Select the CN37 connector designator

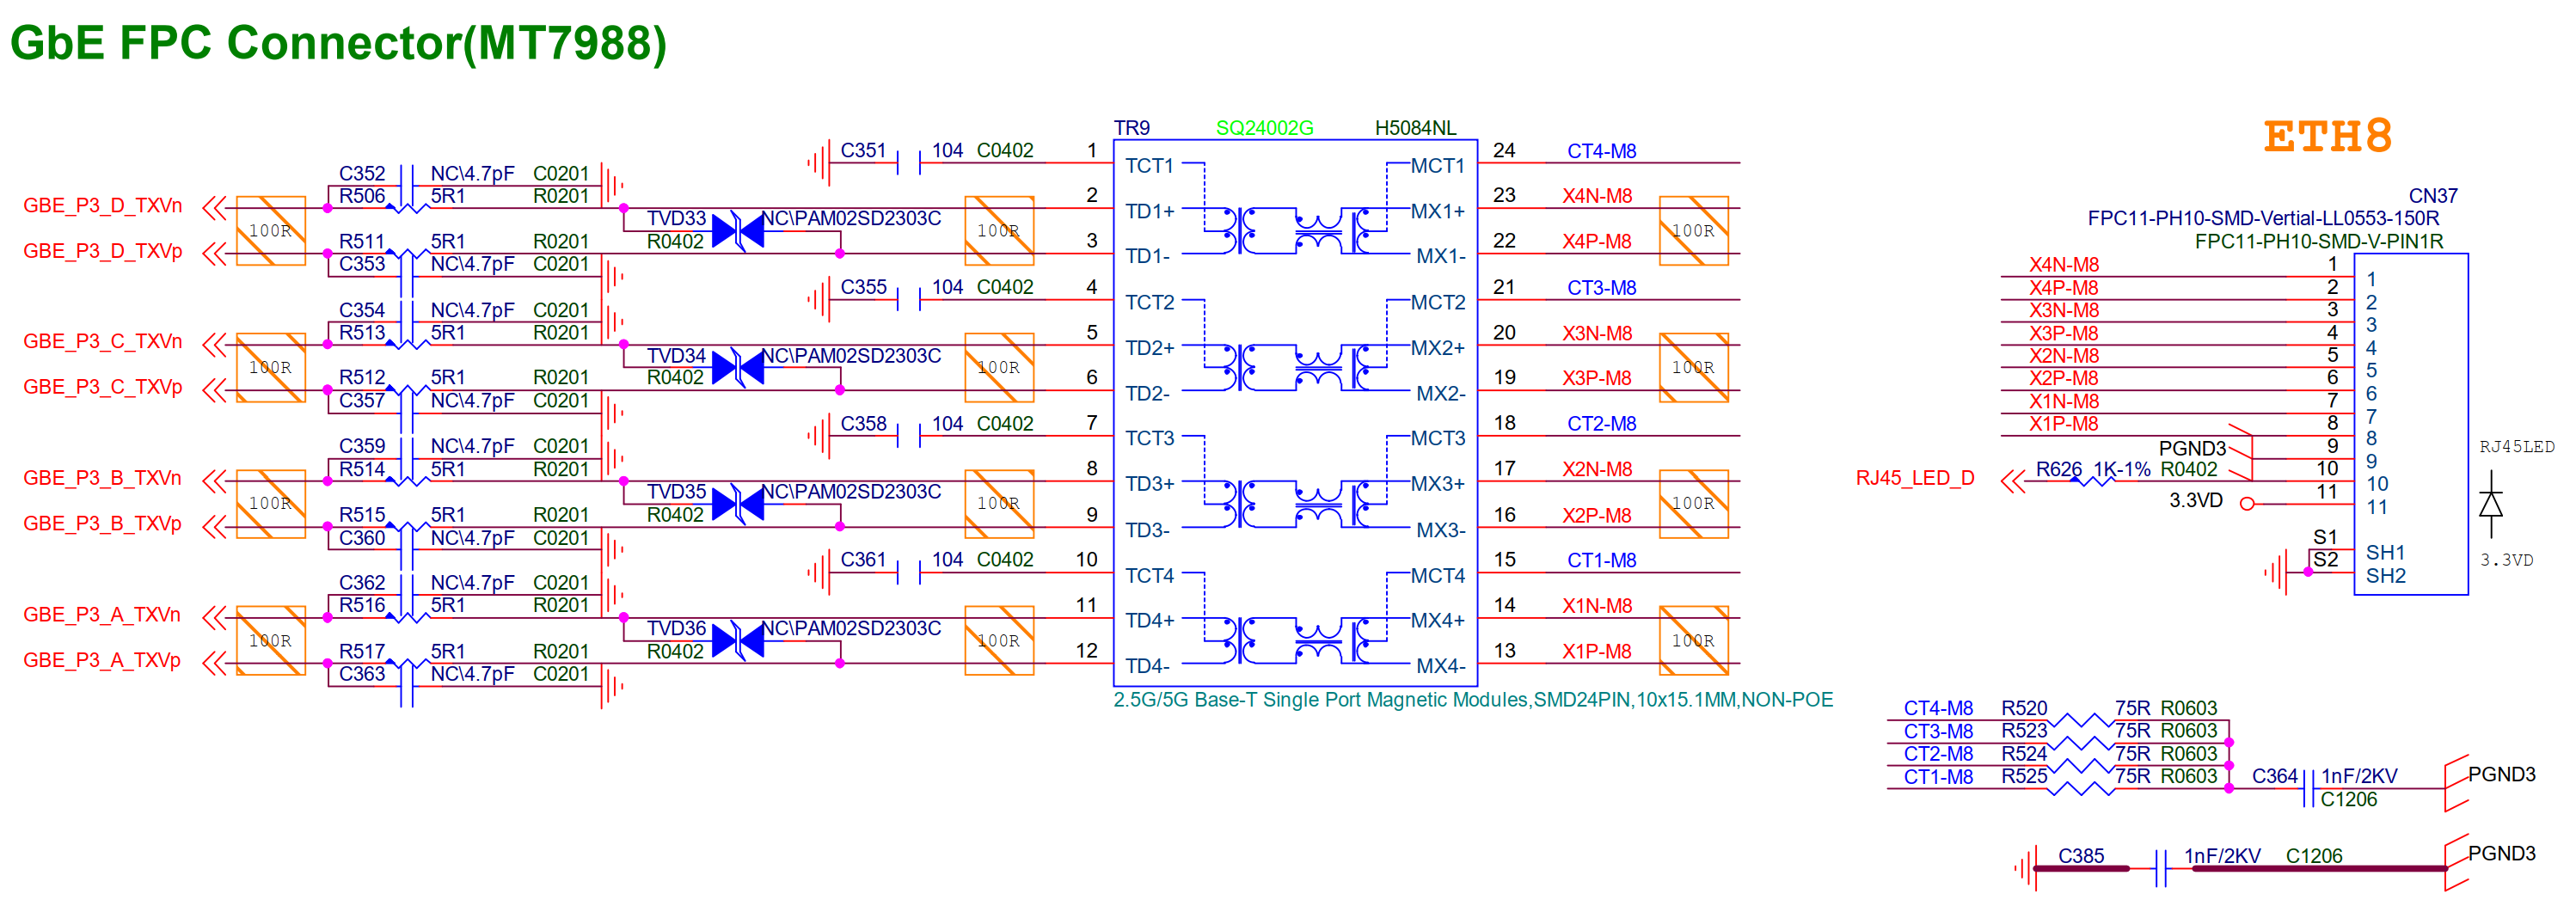point(2432,196)
